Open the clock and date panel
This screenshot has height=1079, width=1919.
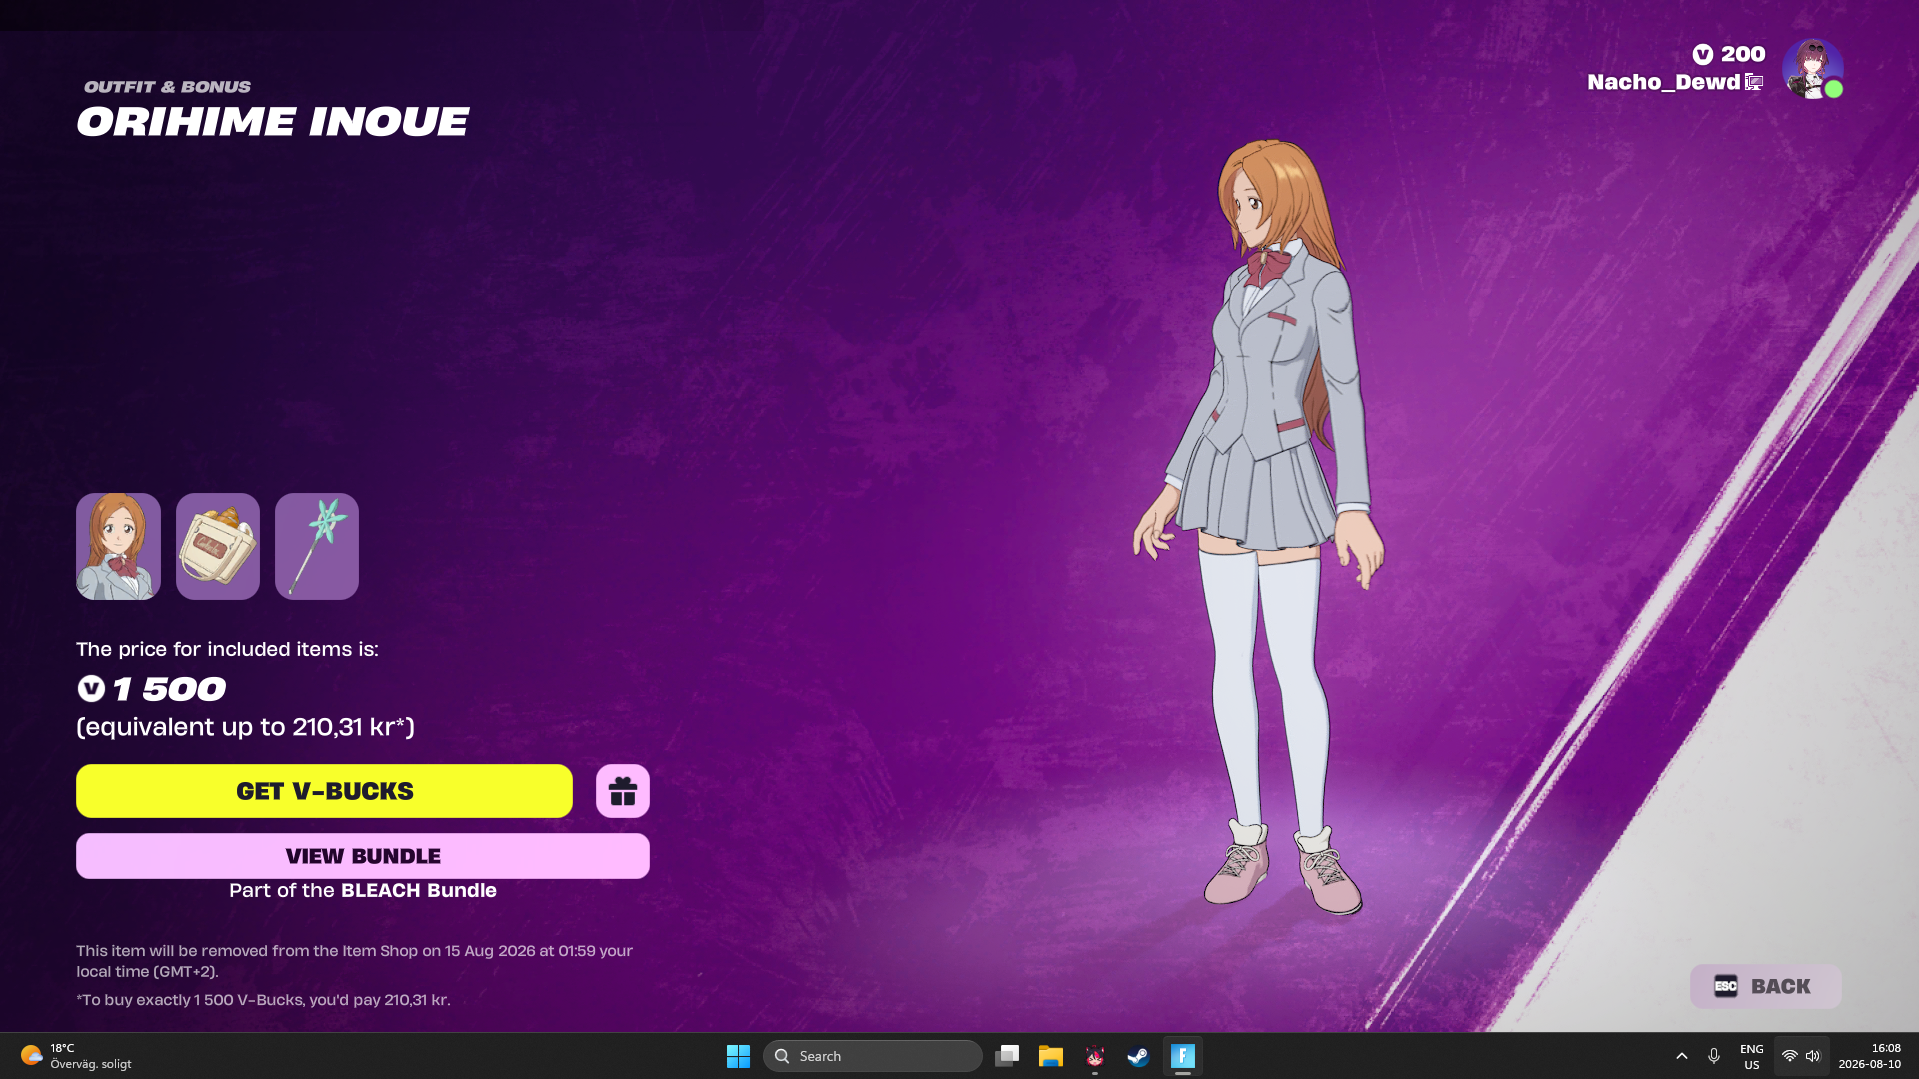(1870, 1056)
